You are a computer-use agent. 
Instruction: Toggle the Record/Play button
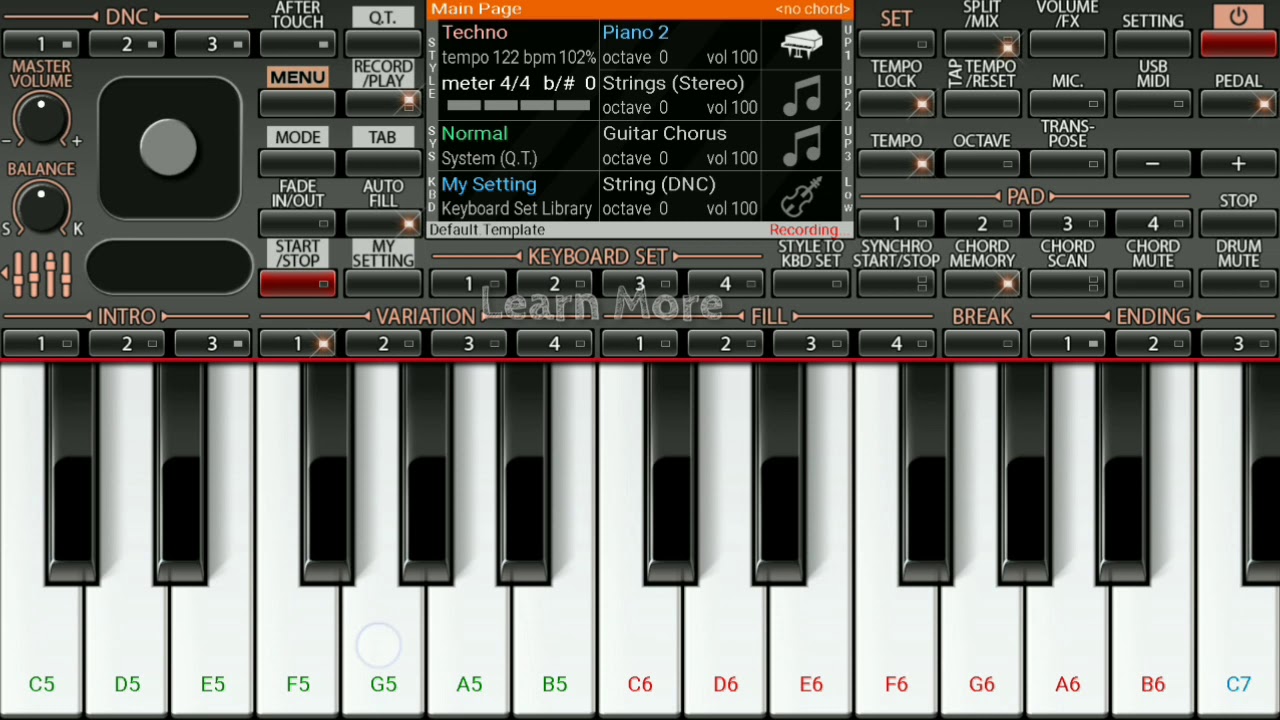coord(383,102)
